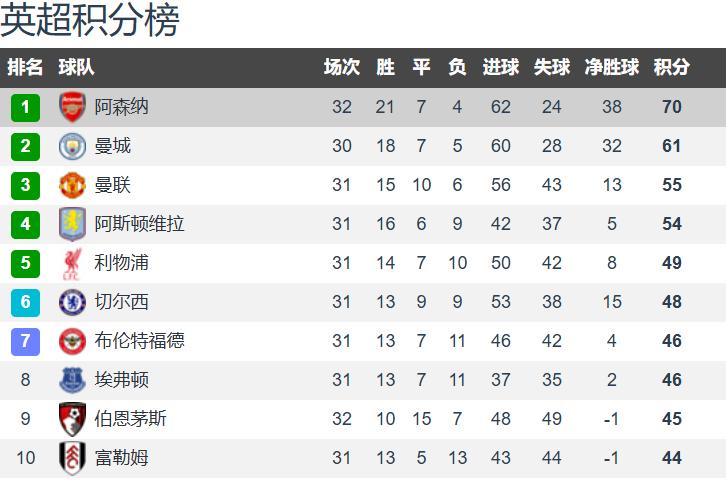Open the 阿森纳 team link

(x=121, y=107)
